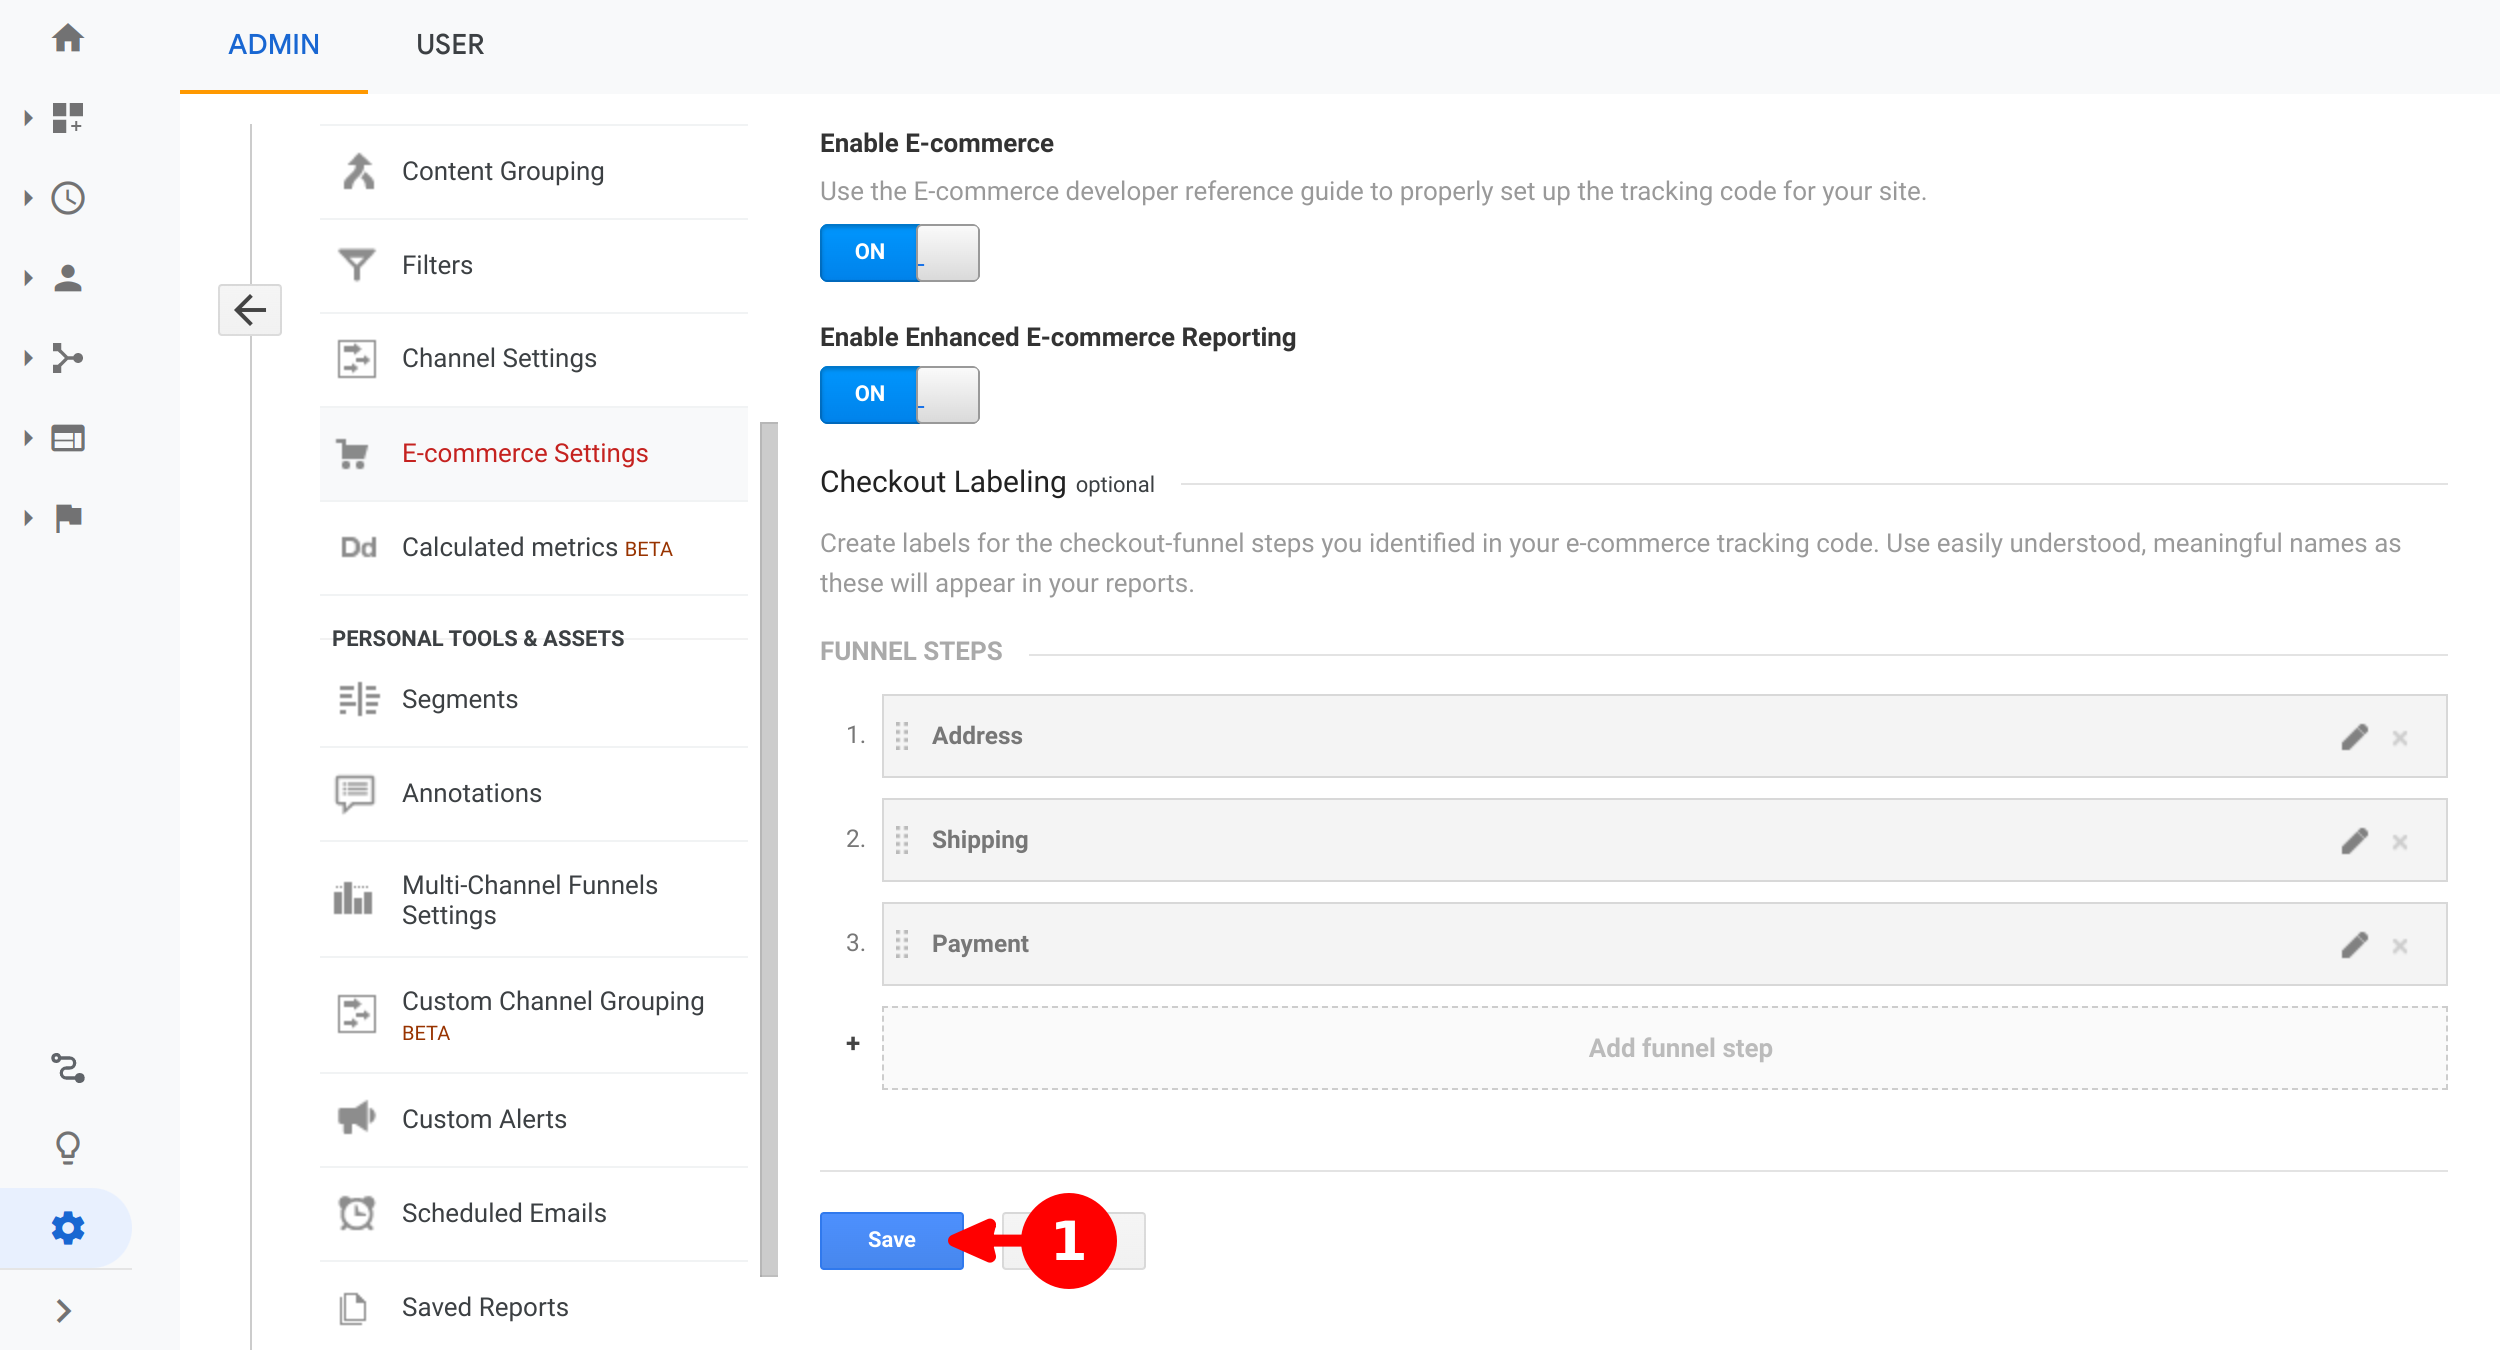Image resolution: width=2500 pixels, height=1350 pixels.
Task: Click the Admin gear icon
Action: pos(68,1227)
